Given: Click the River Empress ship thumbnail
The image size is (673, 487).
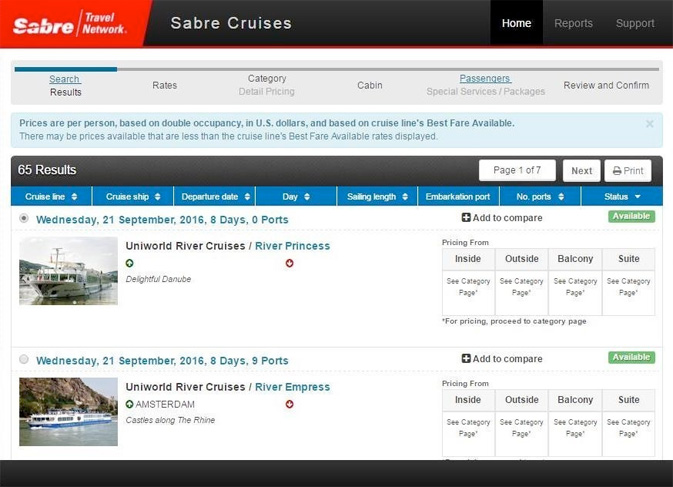Looking at the screenshot, I should pos(68,411).
